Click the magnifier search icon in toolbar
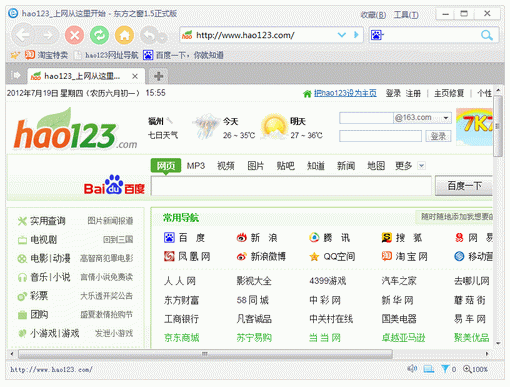 [487, 35]
